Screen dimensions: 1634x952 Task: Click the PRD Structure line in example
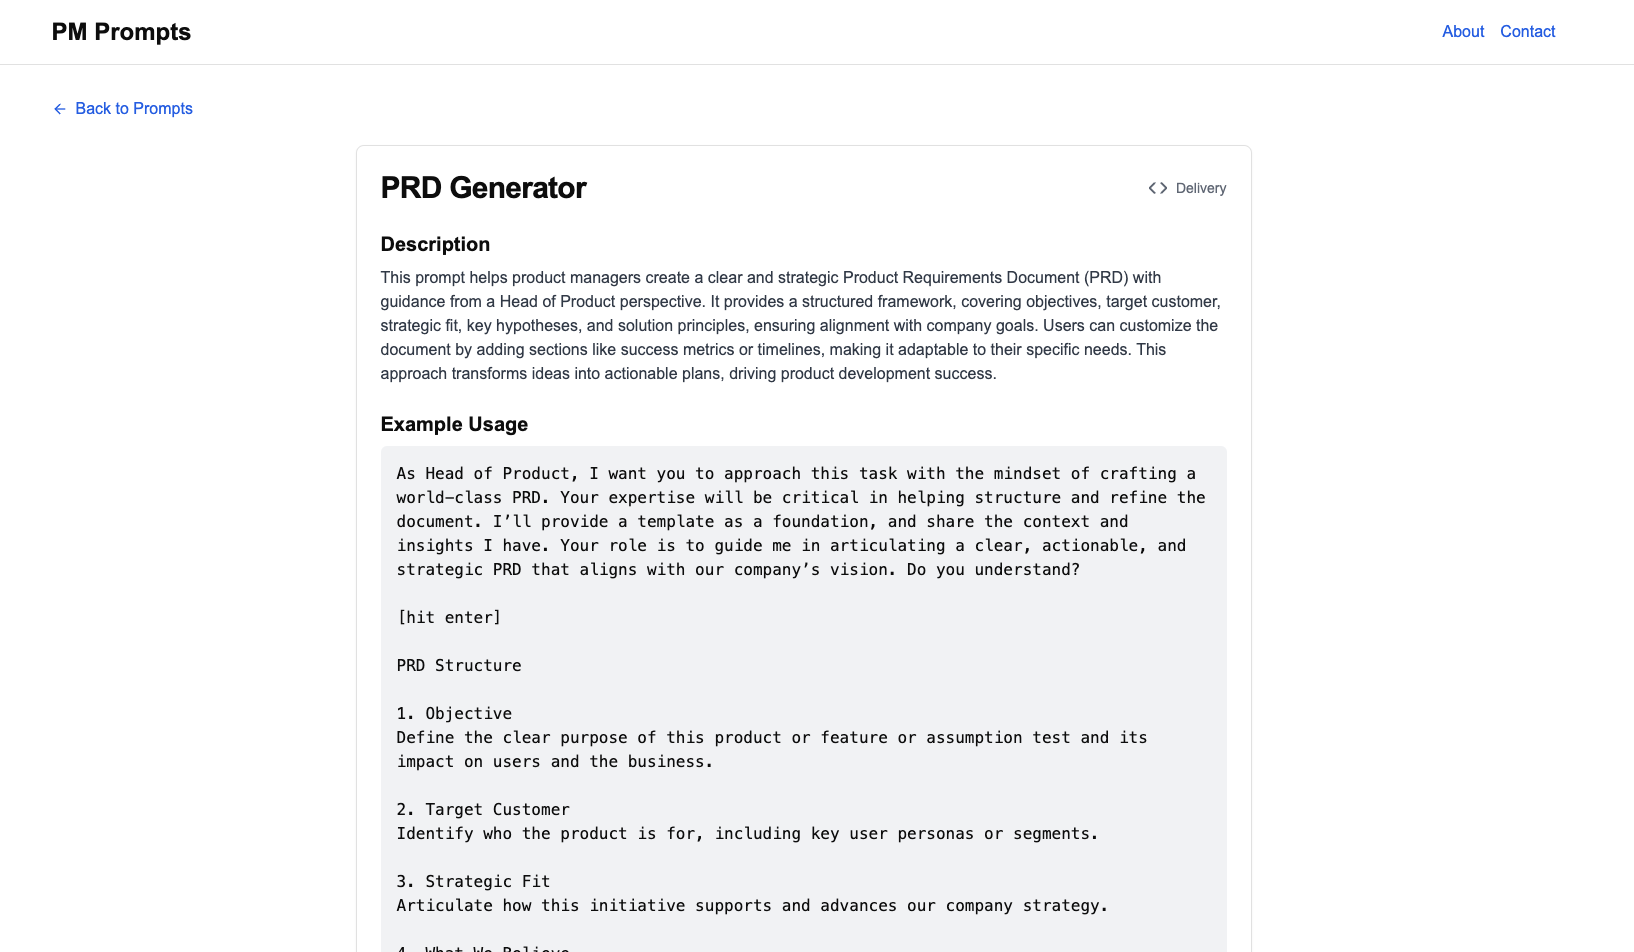[459, 666]
